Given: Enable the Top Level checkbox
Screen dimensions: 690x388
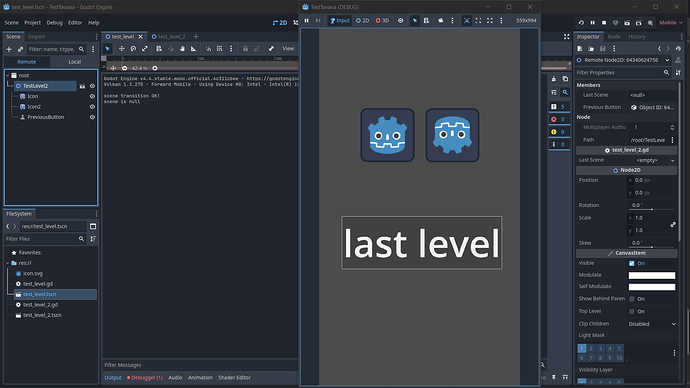Looking at the screenshot, I should click(x=632, y=311).
